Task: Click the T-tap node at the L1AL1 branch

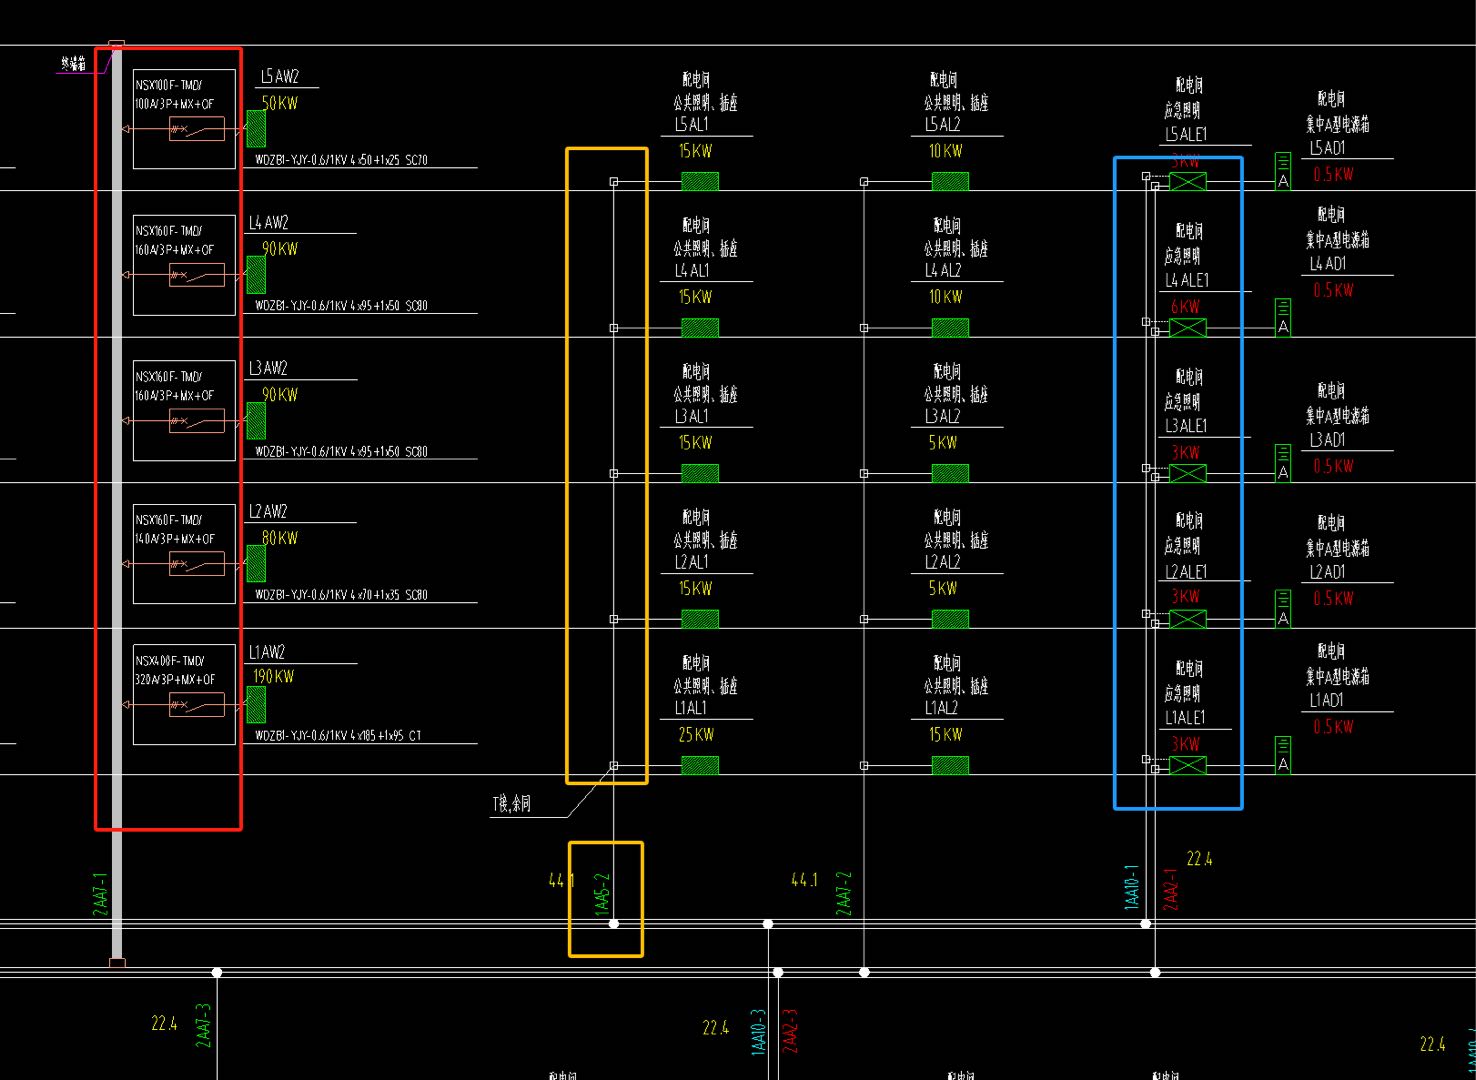Action: coord(614,765)
